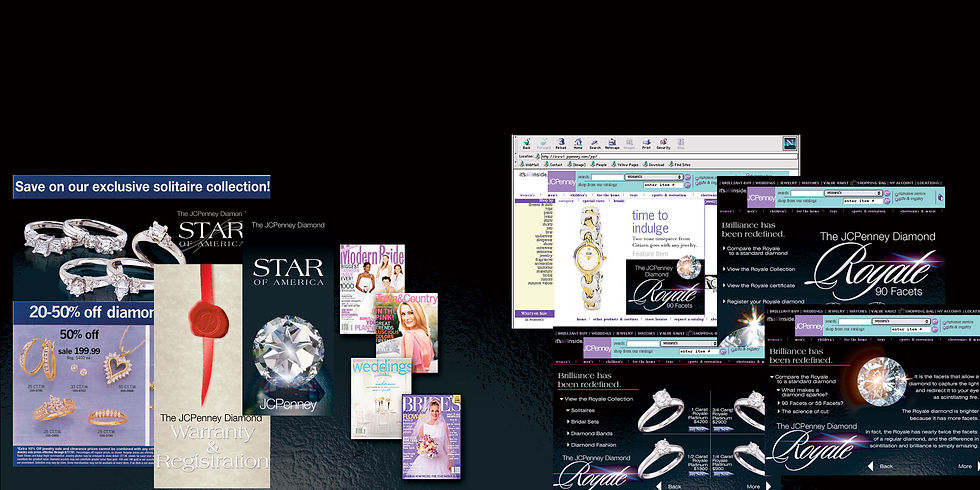Open the Contact bookmark in the Netscape window

click(553, 164)
